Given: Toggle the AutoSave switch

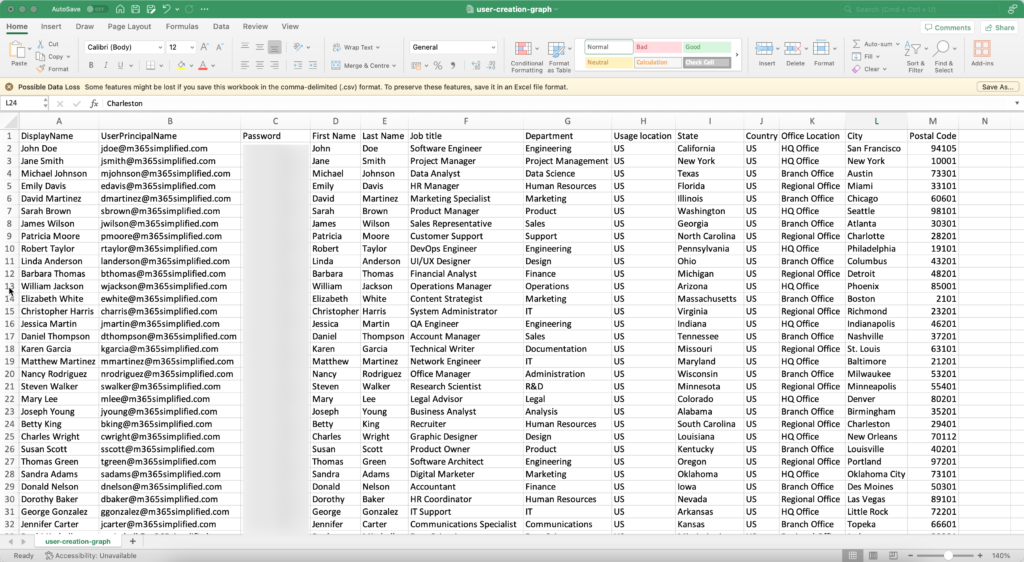Looking at the screenshot, I should tap(97, 9).
